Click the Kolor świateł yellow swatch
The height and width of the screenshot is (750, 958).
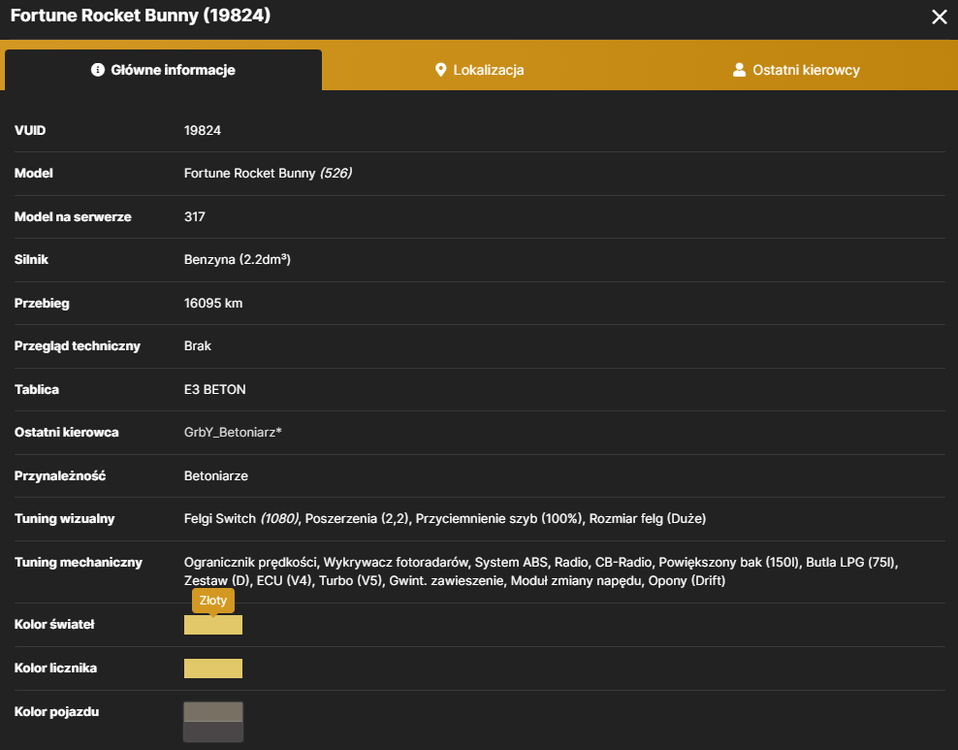click(x=213, y=625)
